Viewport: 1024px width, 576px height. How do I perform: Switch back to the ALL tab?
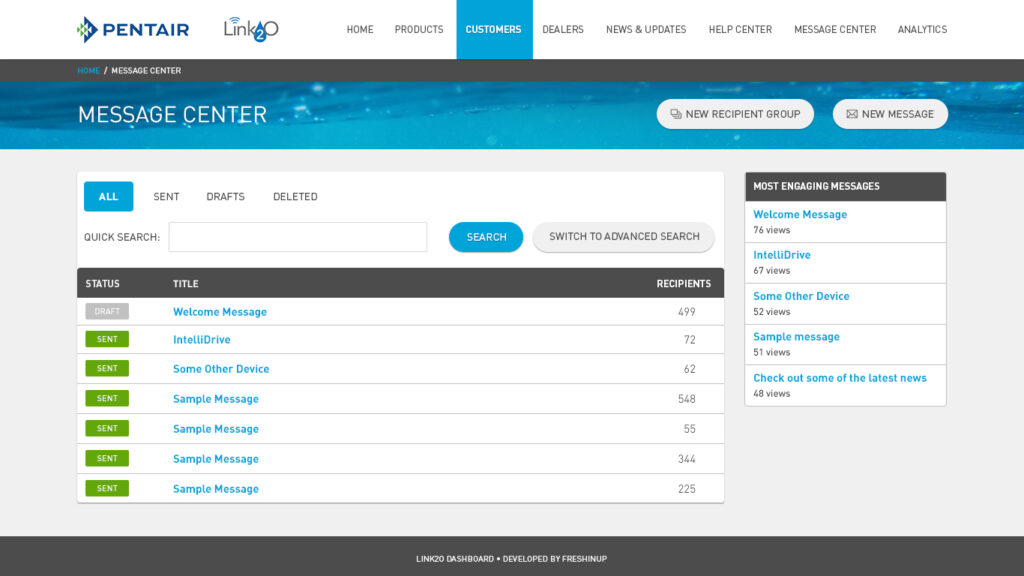point(108,196)
